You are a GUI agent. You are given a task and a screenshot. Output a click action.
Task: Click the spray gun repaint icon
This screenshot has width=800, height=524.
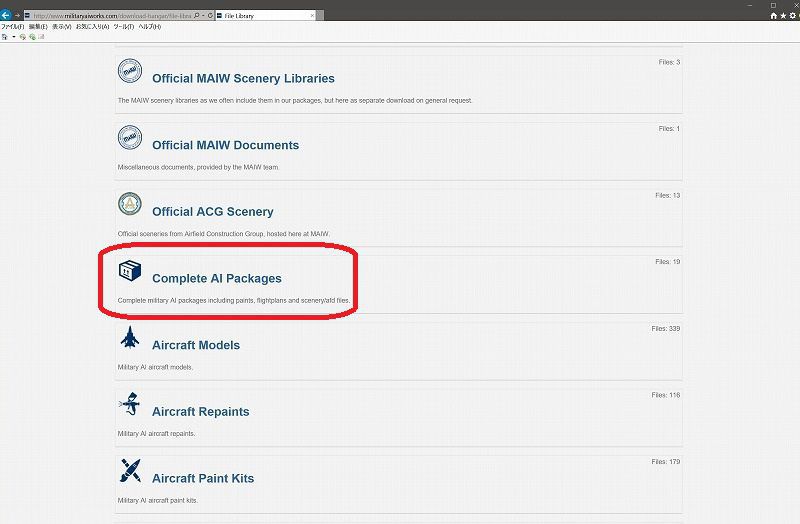(x=130, y=404)
